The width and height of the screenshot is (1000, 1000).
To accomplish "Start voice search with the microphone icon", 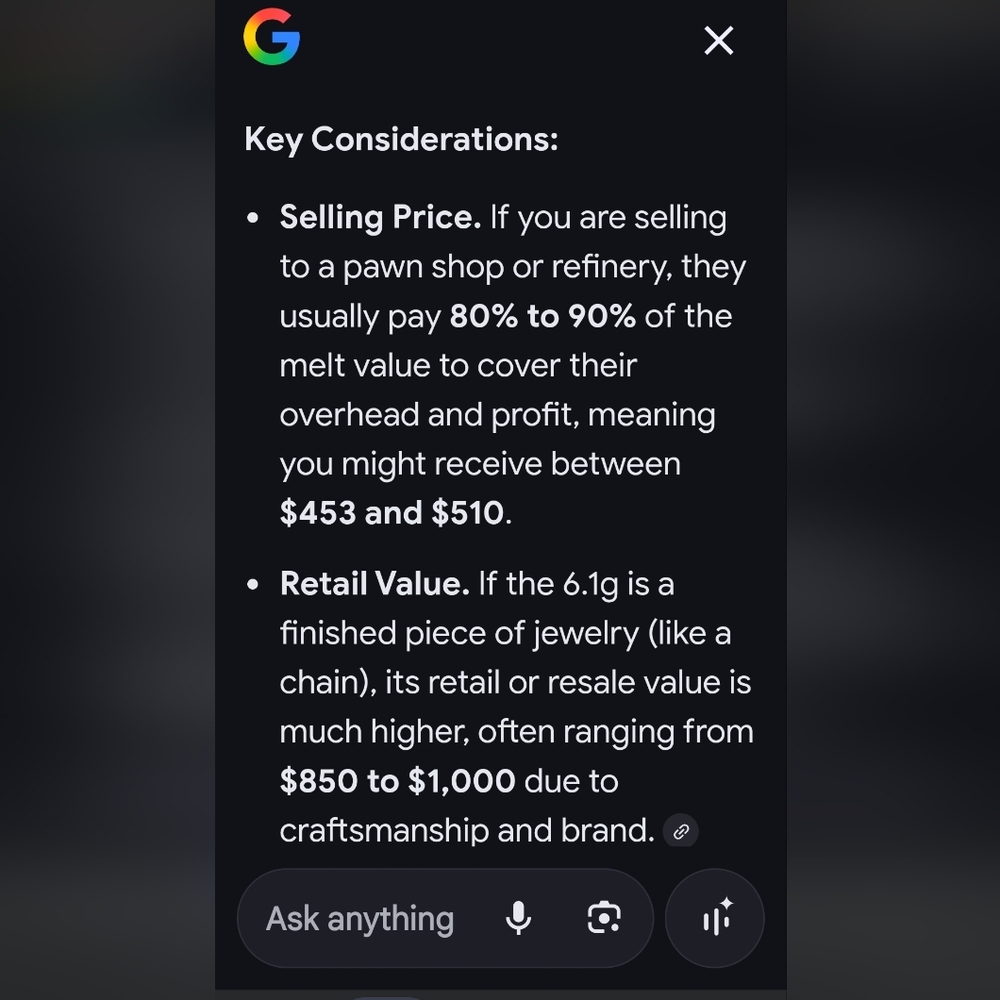I will click(518, 918).
